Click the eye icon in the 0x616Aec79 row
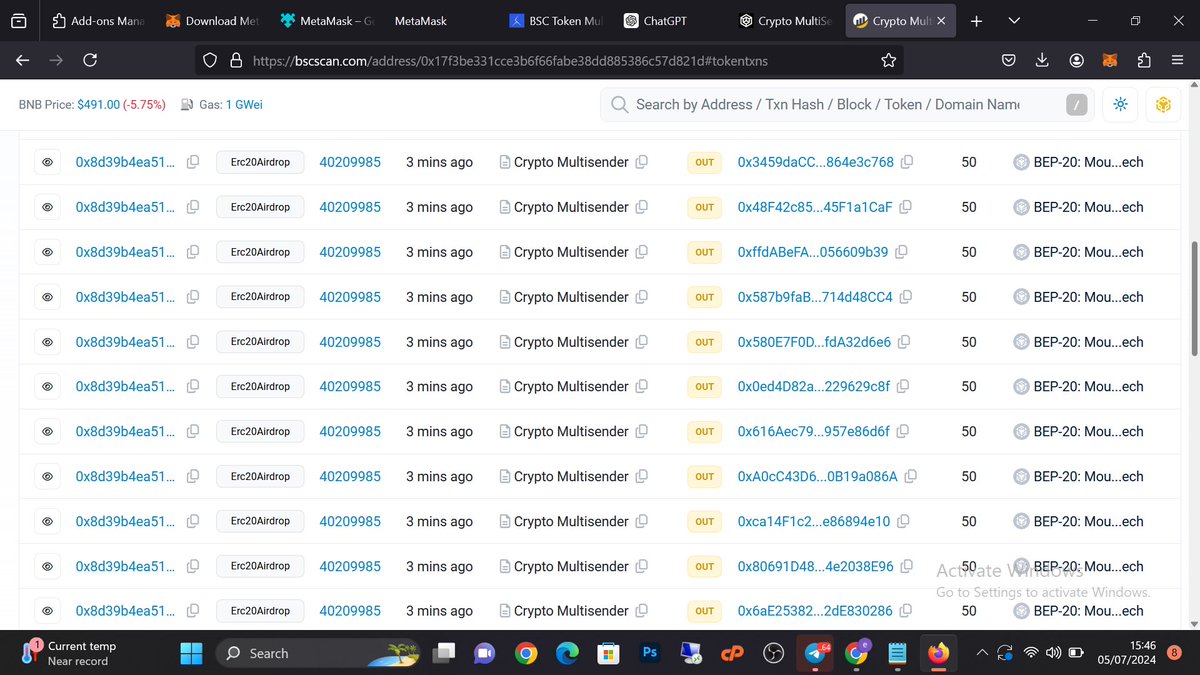 47,431
